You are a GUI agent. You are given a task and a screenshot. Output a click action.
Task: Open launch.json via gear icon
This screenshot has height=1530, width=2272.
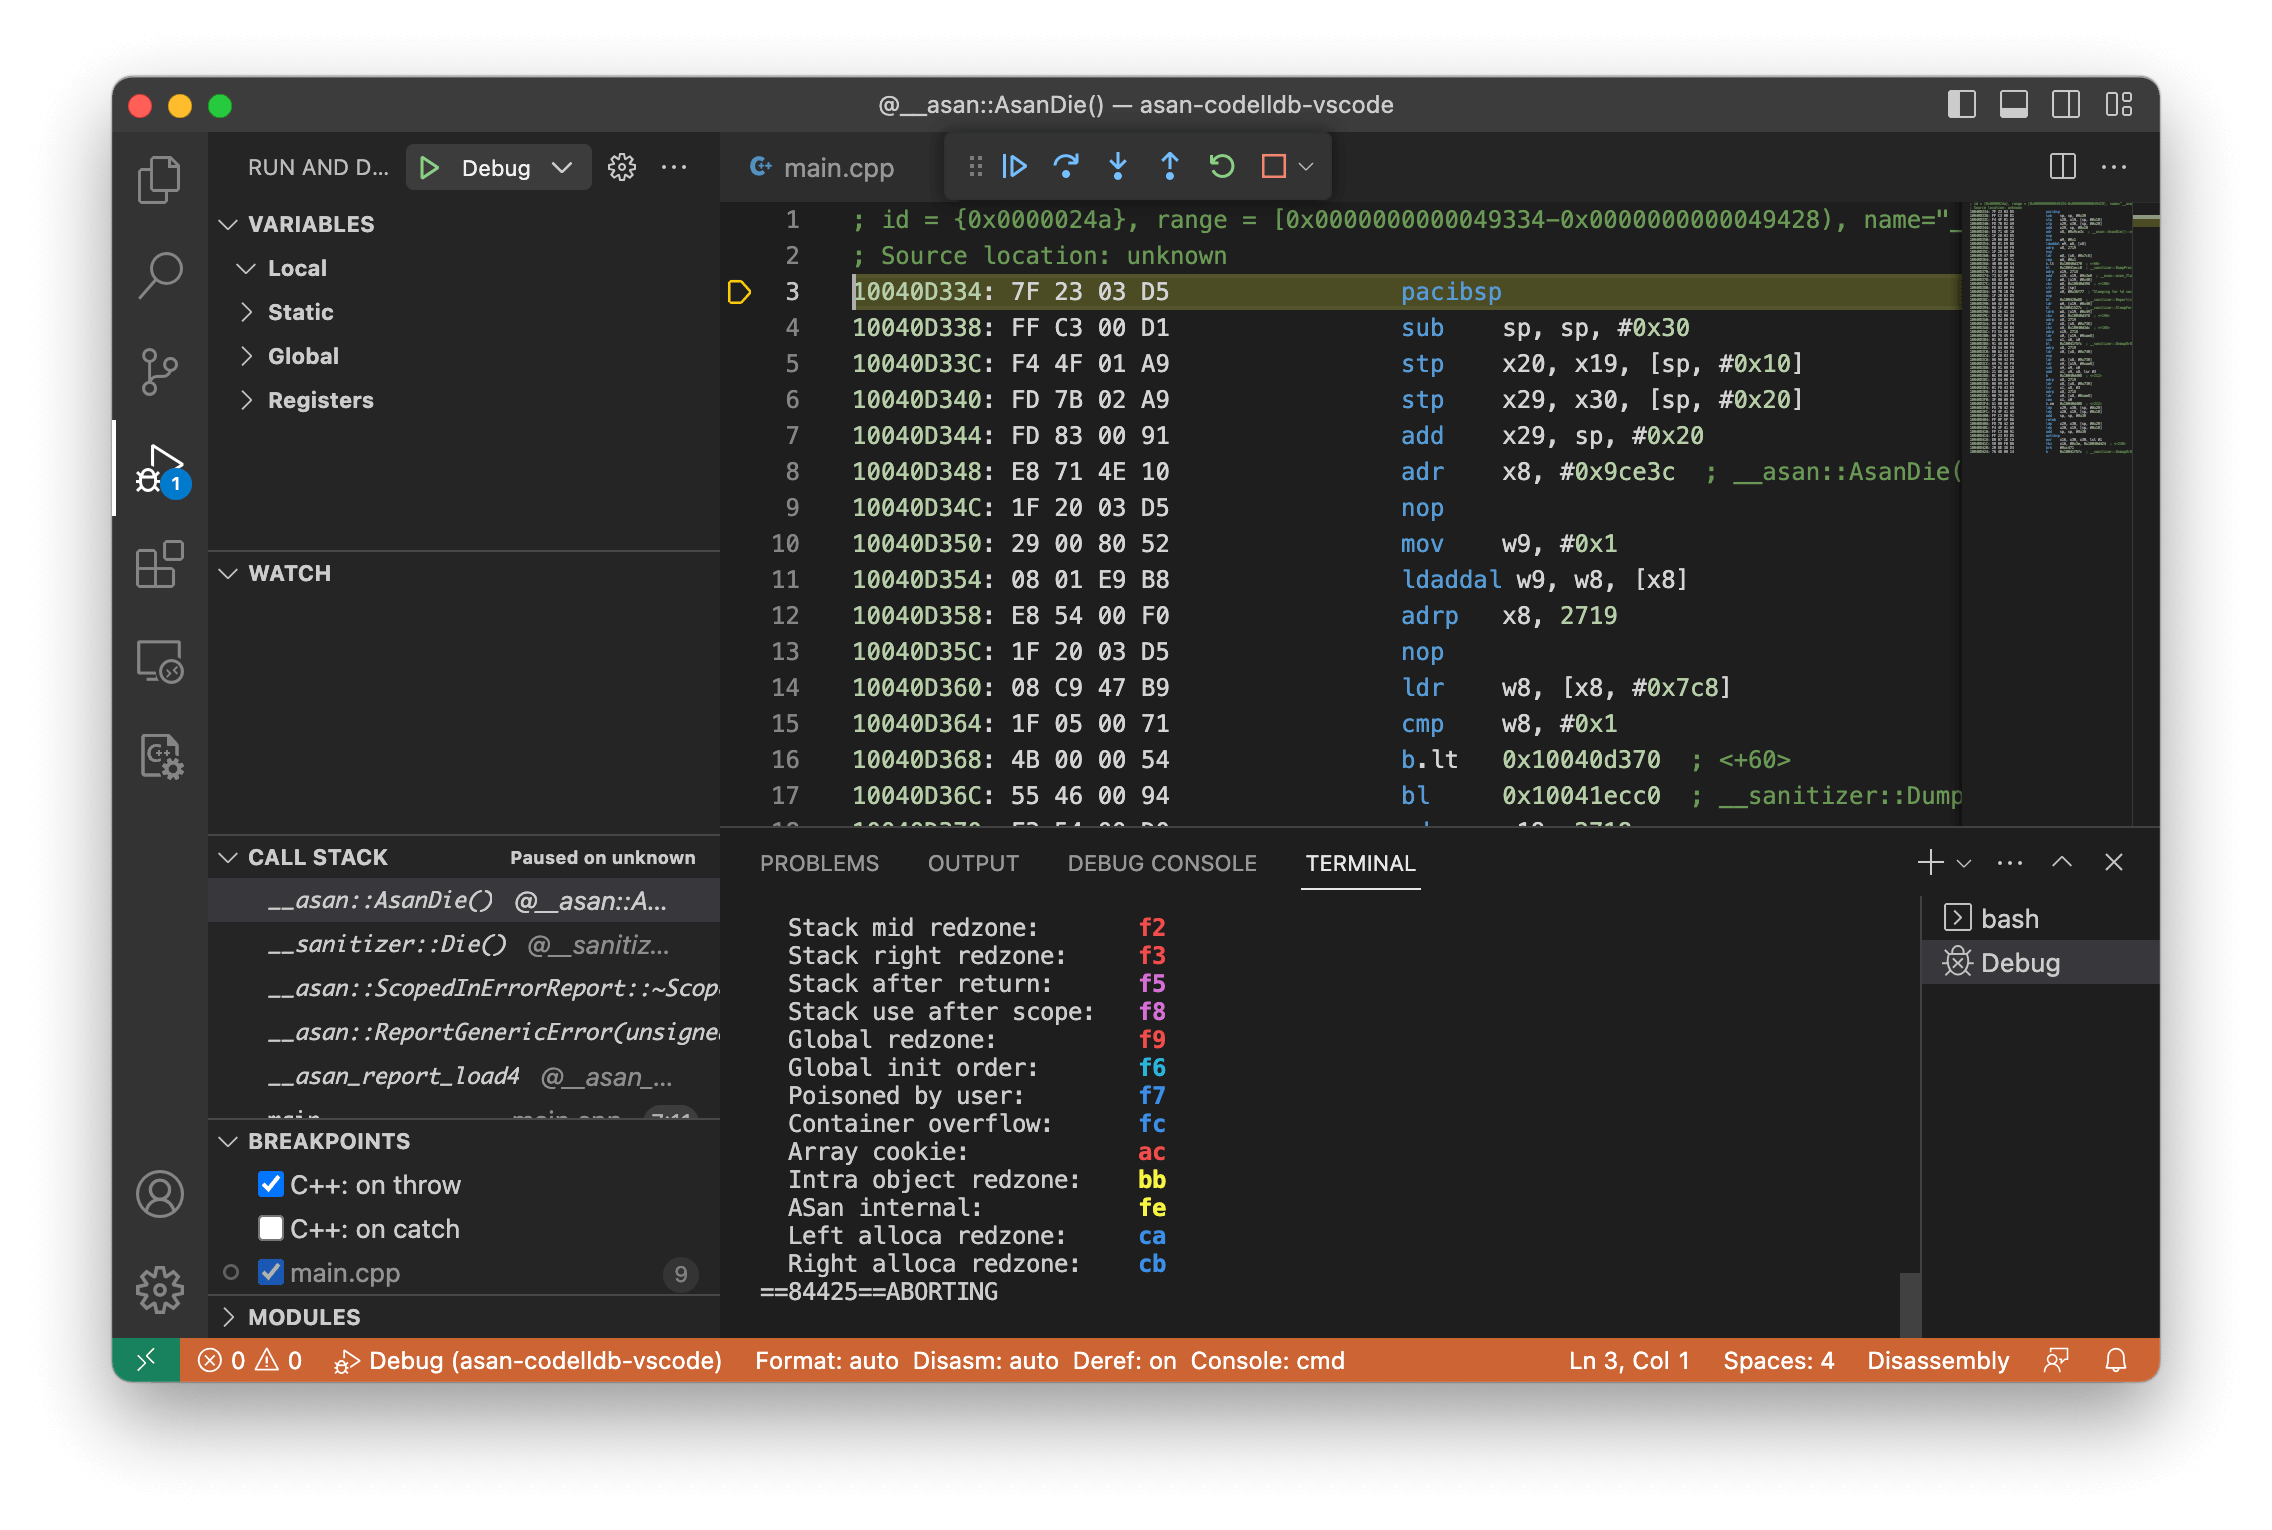pos(622,167)
